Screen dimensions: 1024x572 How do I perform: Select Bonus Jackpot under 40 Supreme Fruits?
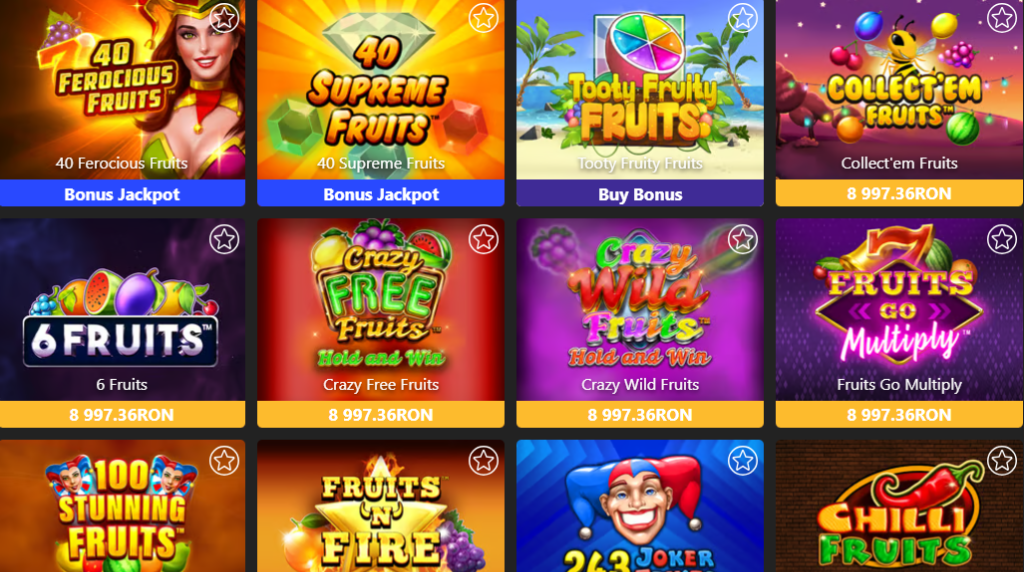pos(381,194)
